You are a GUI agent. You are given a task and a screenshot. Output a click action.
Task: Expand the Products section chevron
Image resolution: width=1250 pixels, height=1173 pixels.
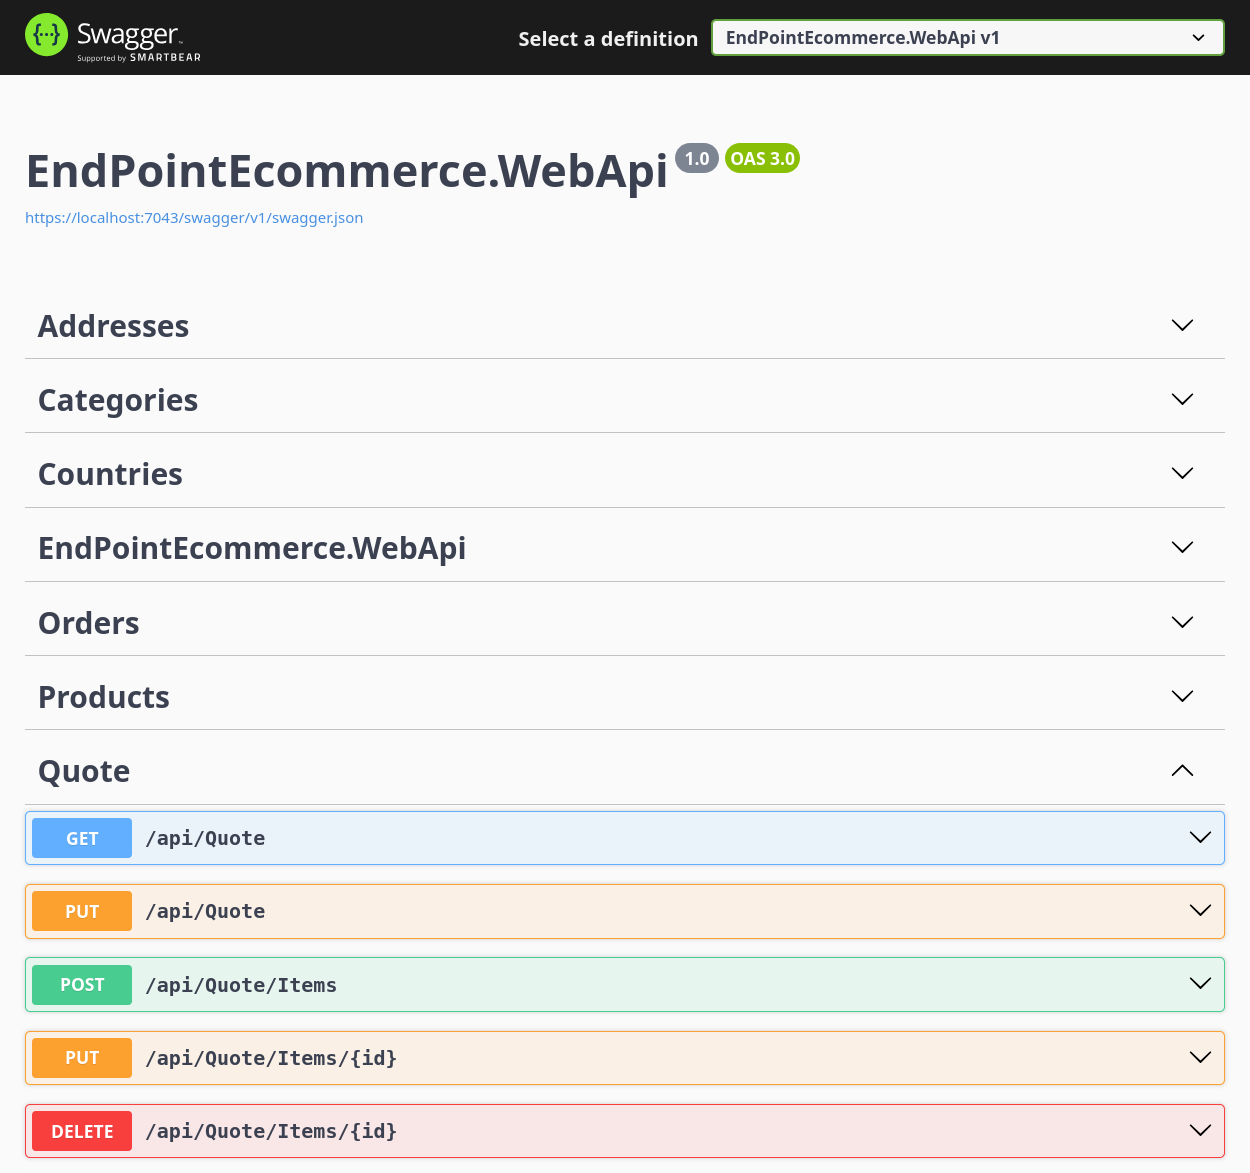tap(1182, 696)
